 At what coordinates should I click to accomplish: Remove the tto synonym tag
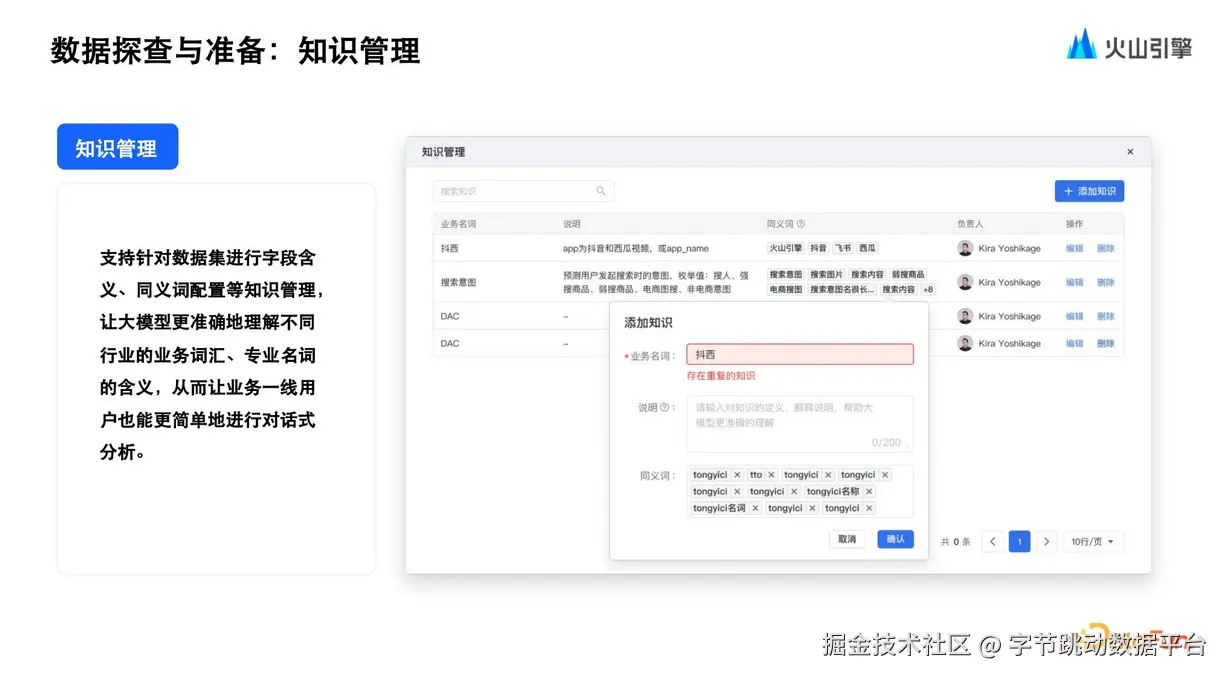coord(771,475)
